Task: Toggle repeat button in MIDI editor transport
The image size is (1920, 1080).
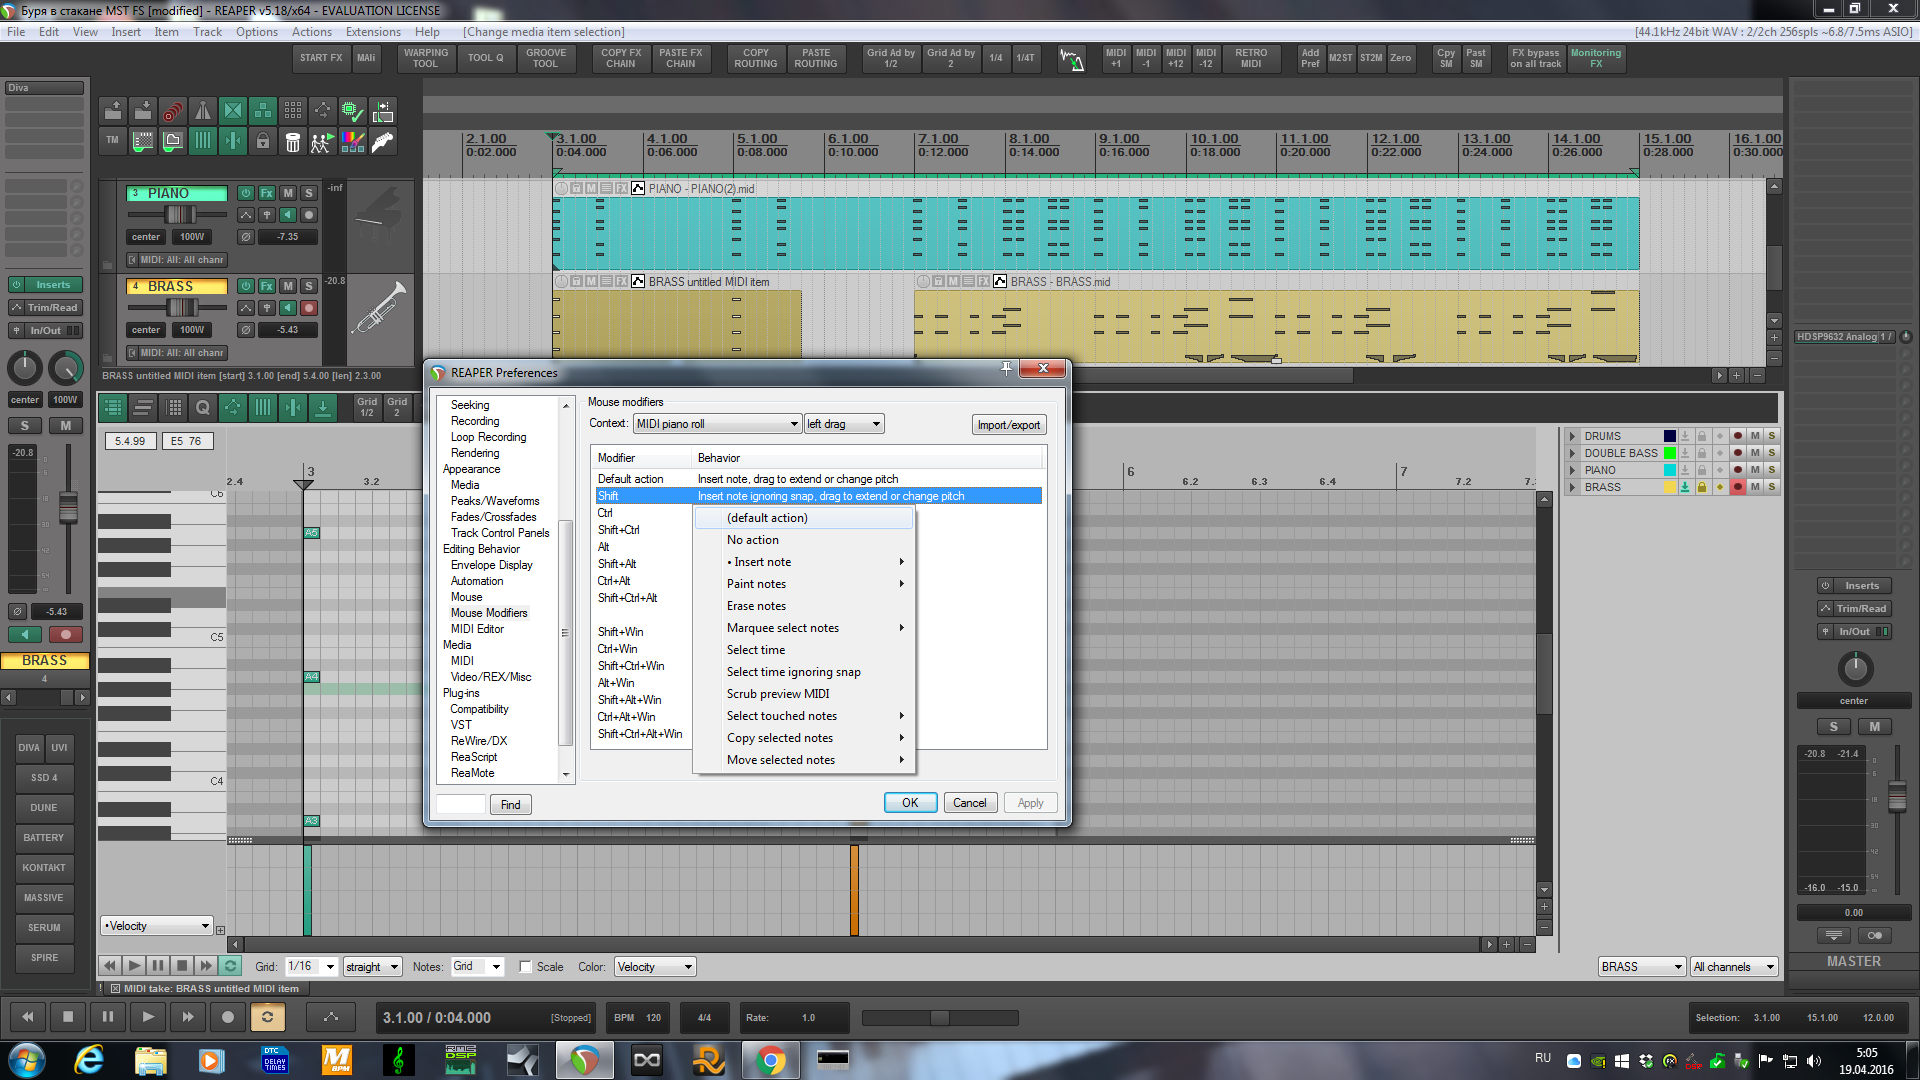Action: 231,966
